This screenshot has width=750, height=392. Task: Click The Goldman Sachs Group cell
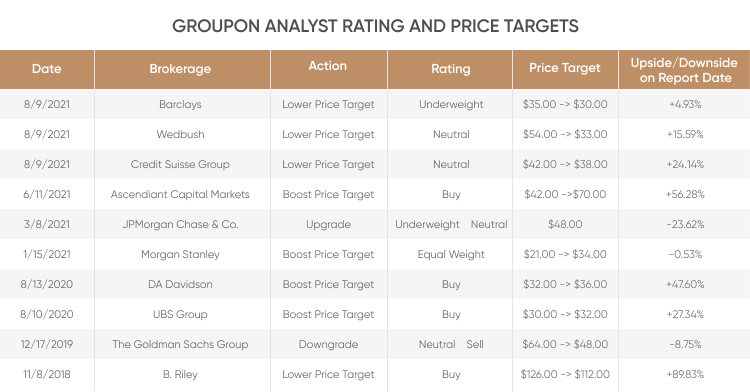pyautogui.click(x=180, y=345)
